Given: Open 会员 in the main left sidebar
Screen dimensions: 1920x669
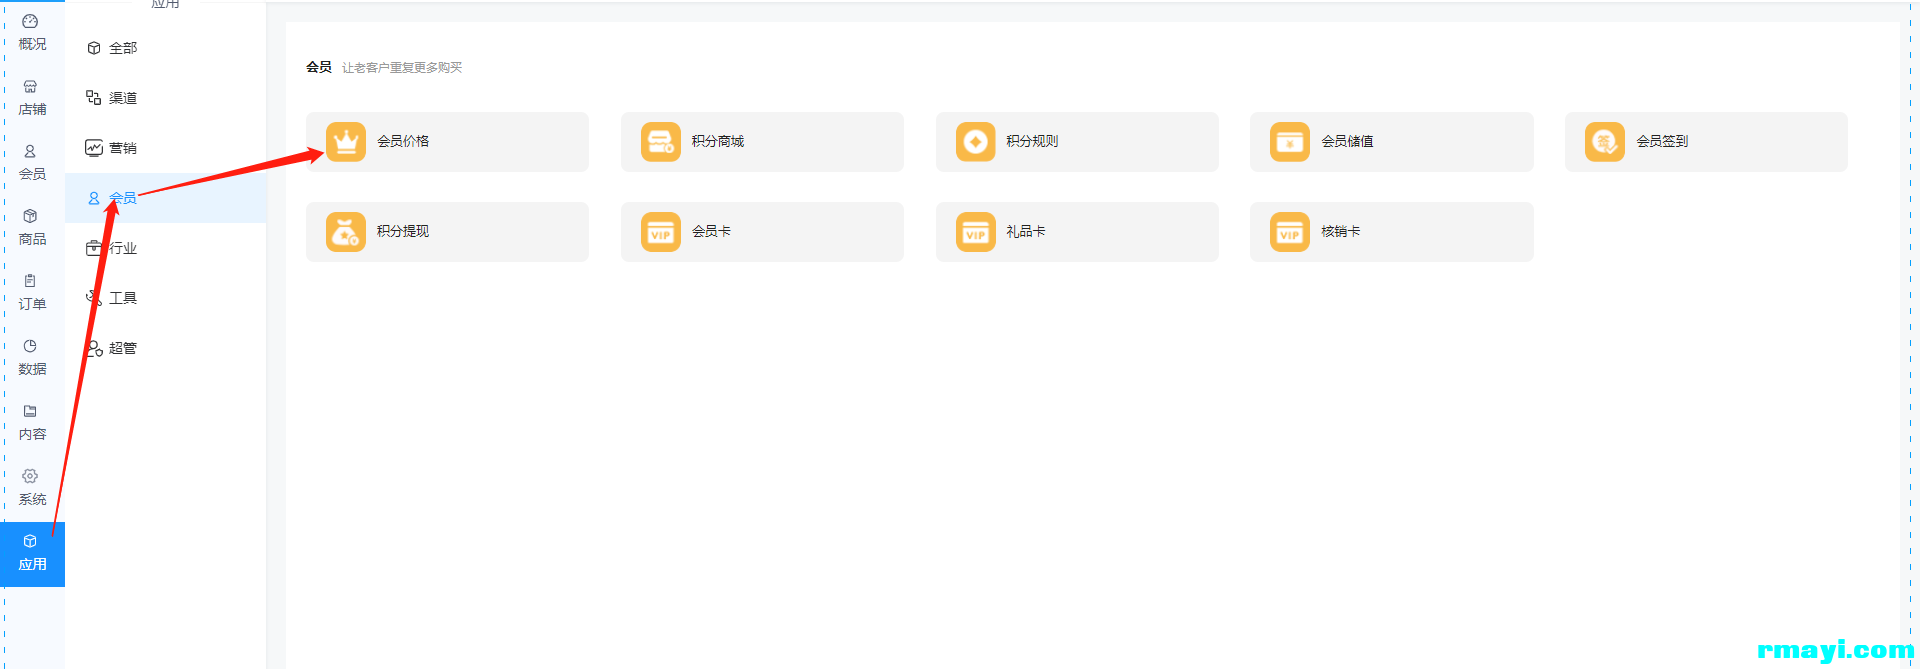Looking at the screenshot, I should (x=32, y=163).
